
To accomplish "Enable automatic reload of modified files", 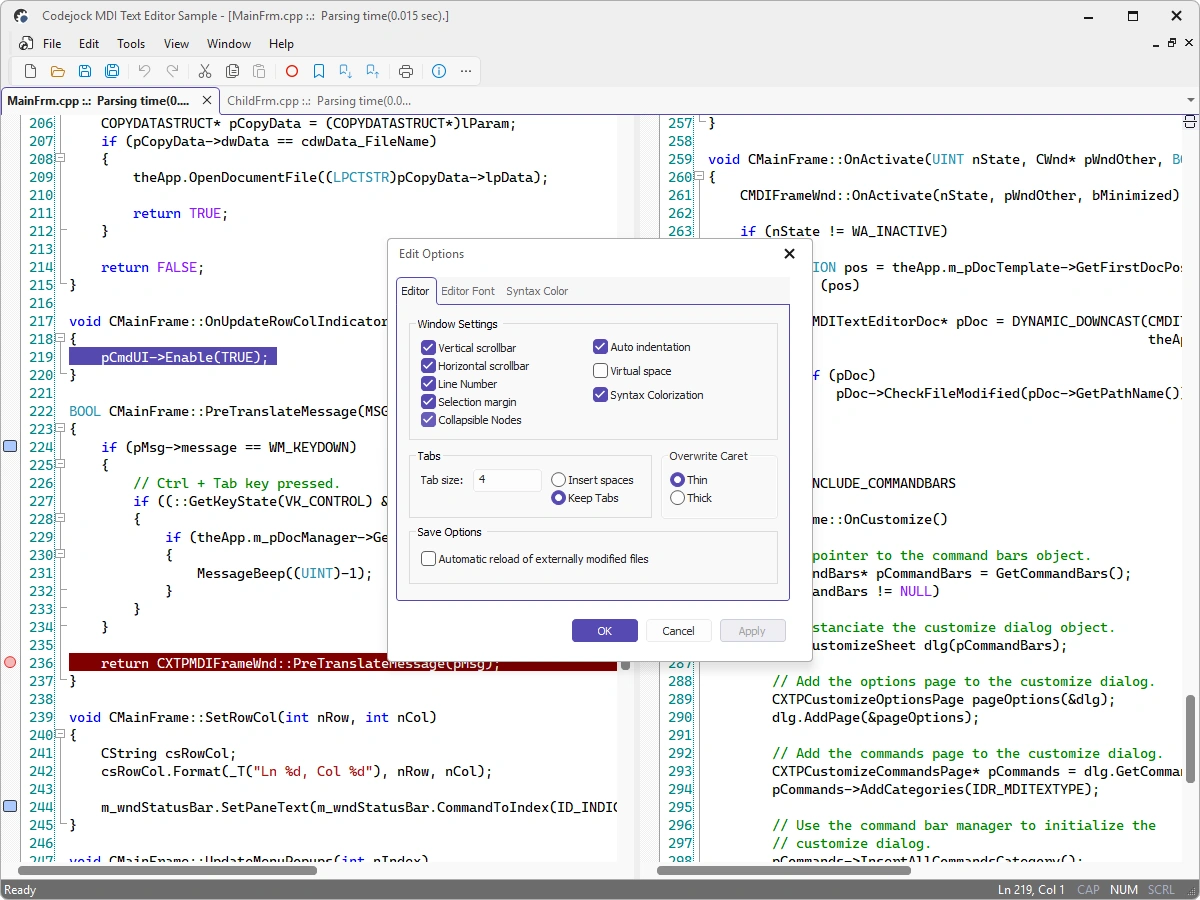I will 429,559.
